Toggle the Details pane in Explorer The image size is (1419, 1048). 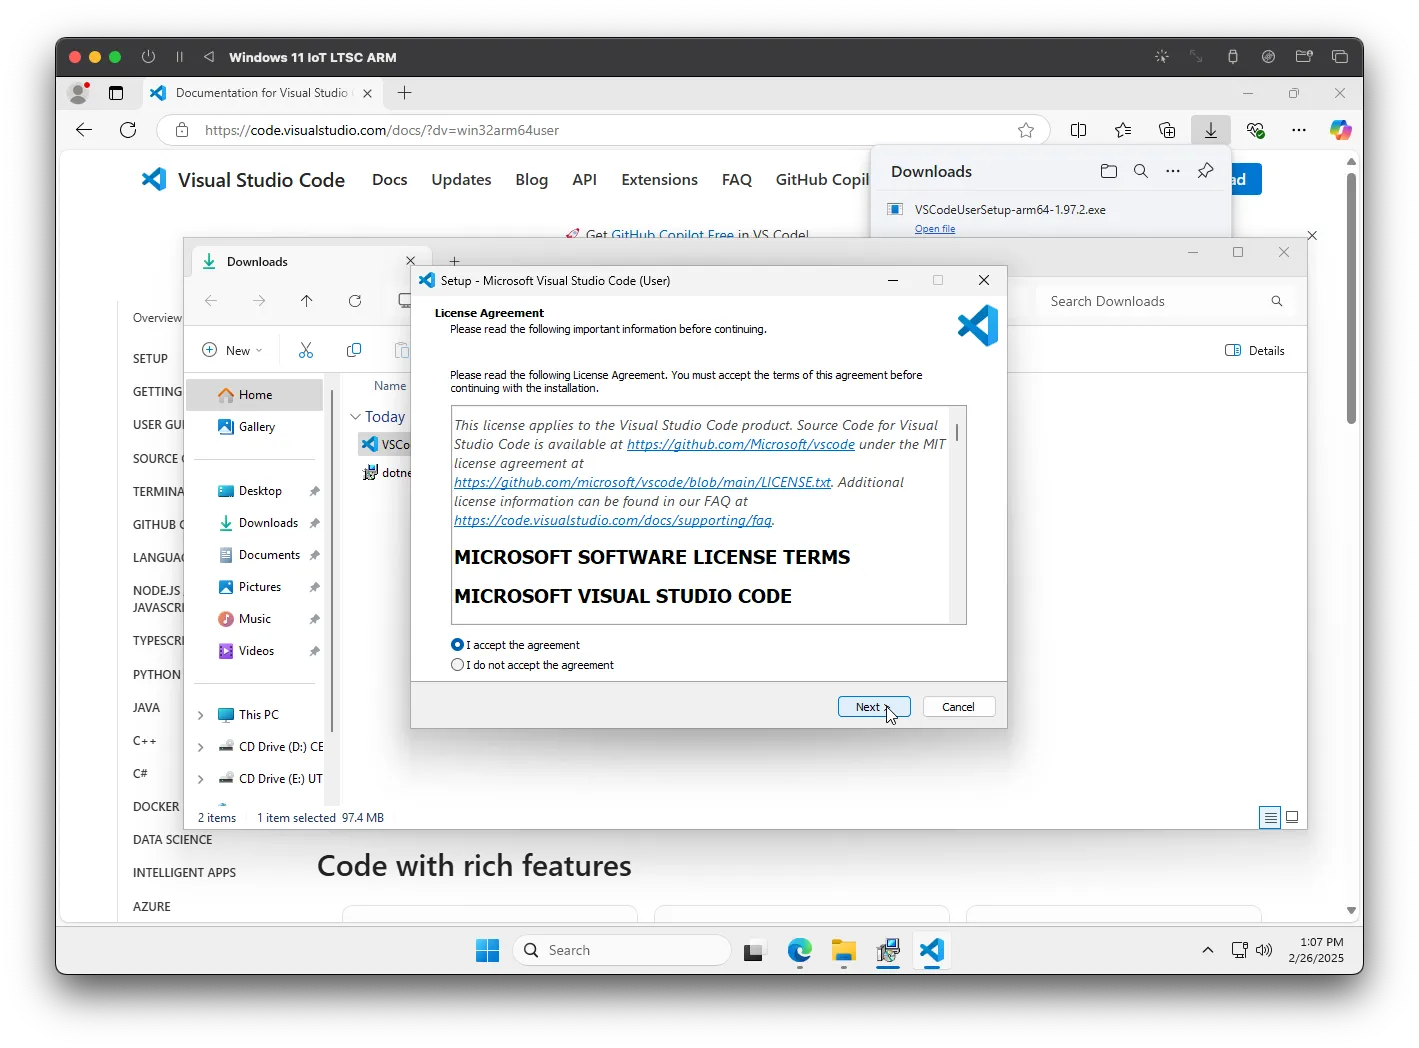click(x=1255, y=350)
